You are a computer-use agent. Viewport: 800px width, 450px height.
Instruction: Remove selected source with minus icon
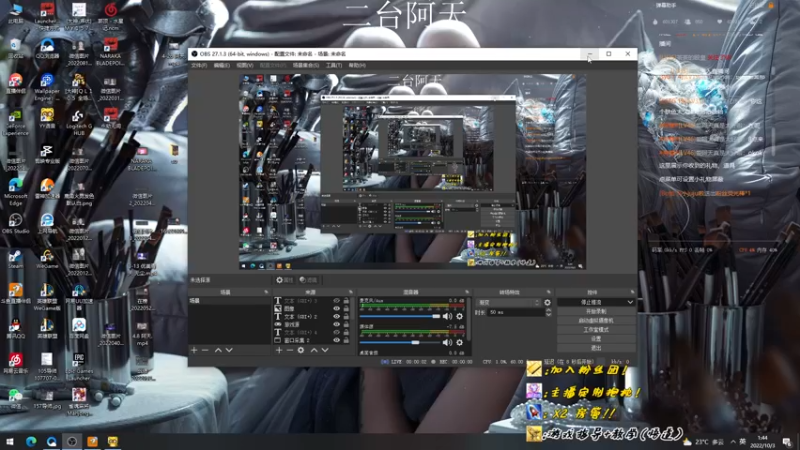(290, 350)
